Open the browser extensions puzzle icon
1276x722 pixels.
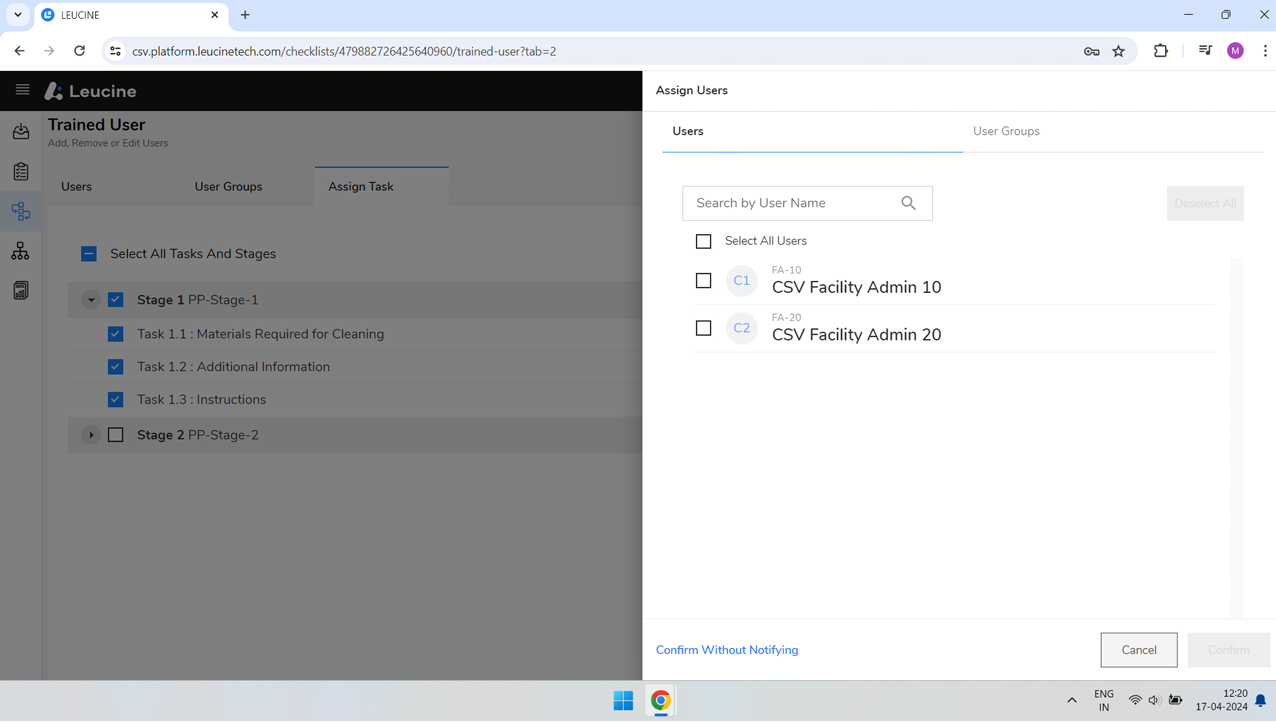pos(1161,51)
